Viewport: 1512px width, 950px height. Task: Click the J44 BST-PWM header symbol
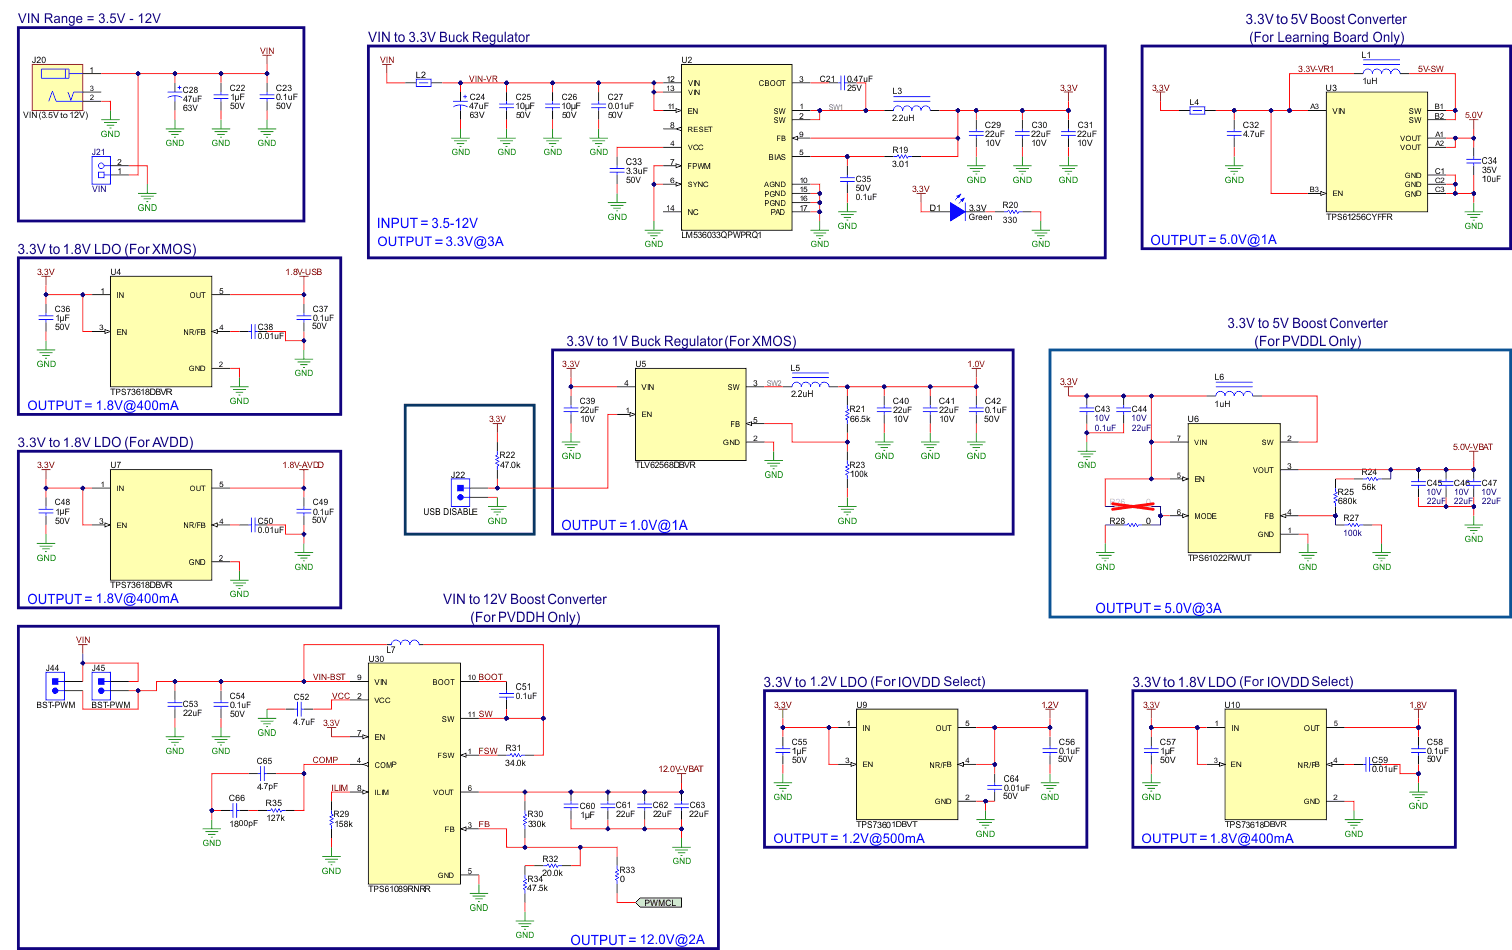(x=54, y=685)
